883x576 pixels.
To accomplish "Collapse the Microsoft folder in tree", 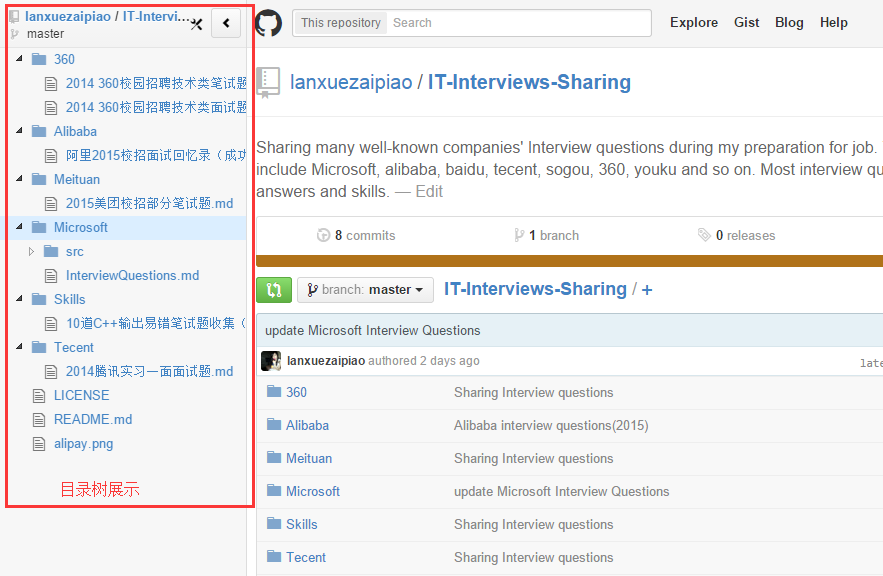I will click(20, 227).
